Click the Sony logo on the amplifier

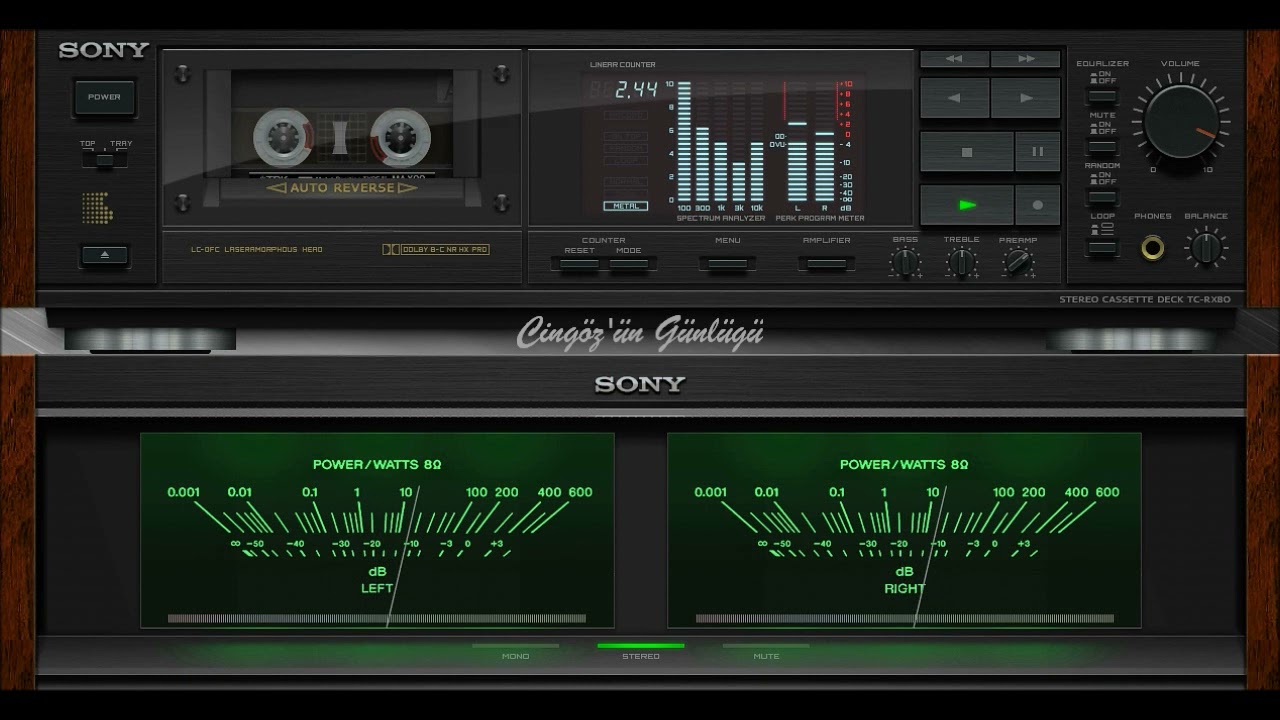(640, 384)
